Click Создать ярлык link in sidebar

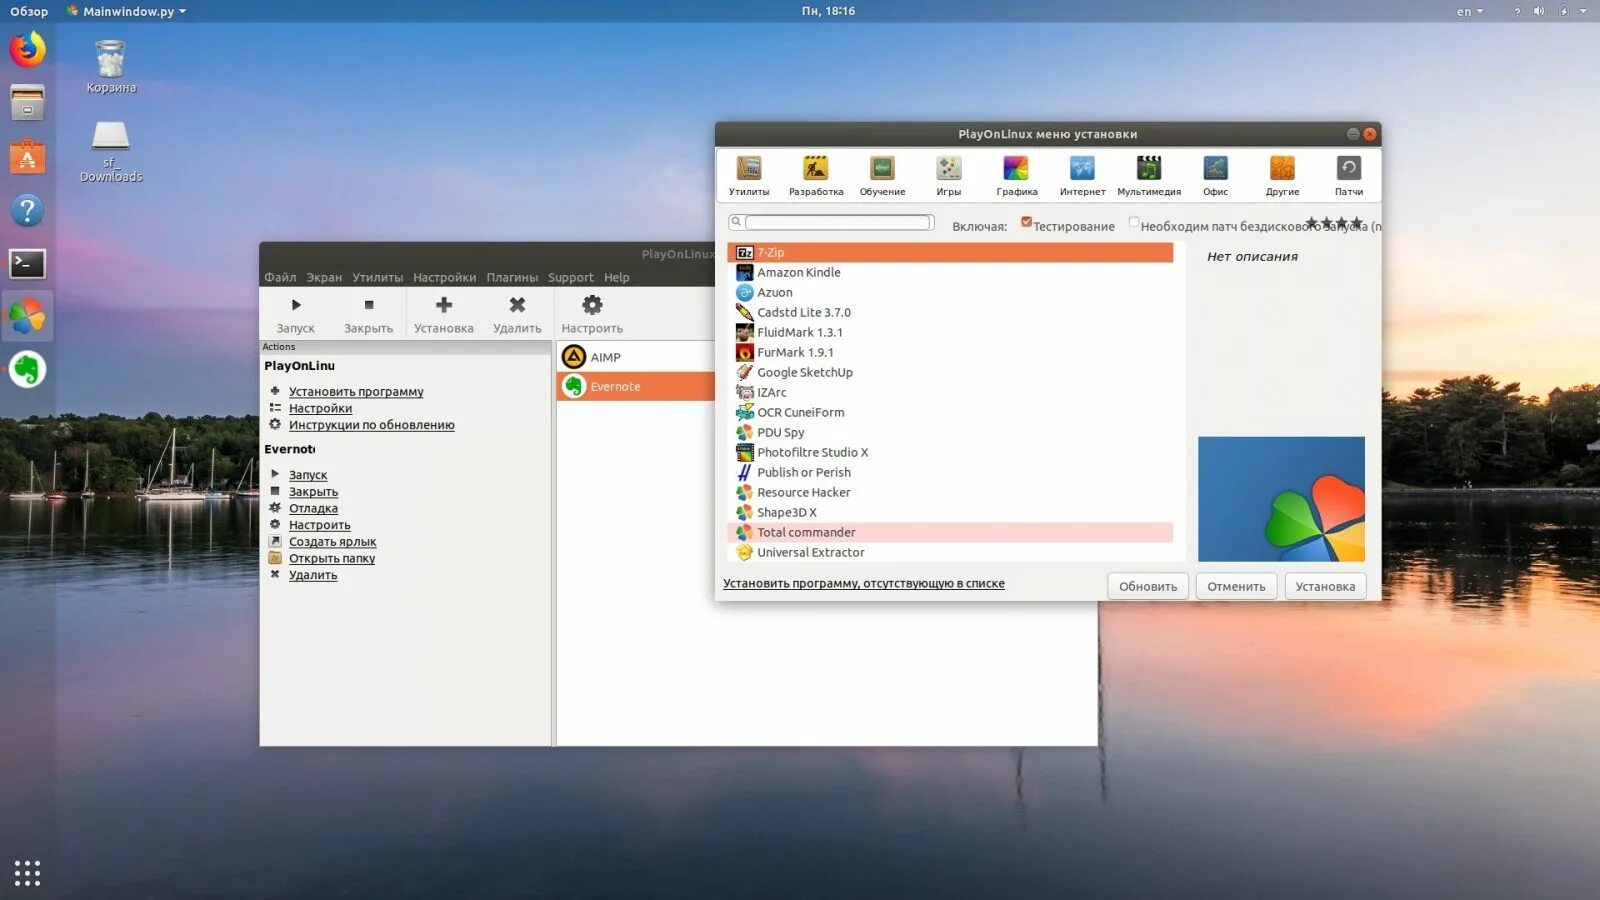[x=332, y=542]
